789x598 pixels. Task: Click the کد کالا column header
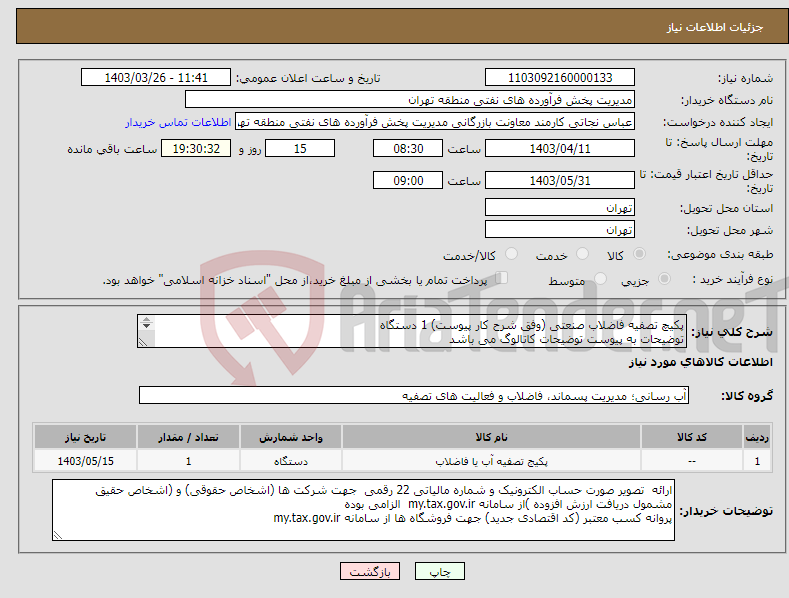pyautogui.click(x=692, y=437)
